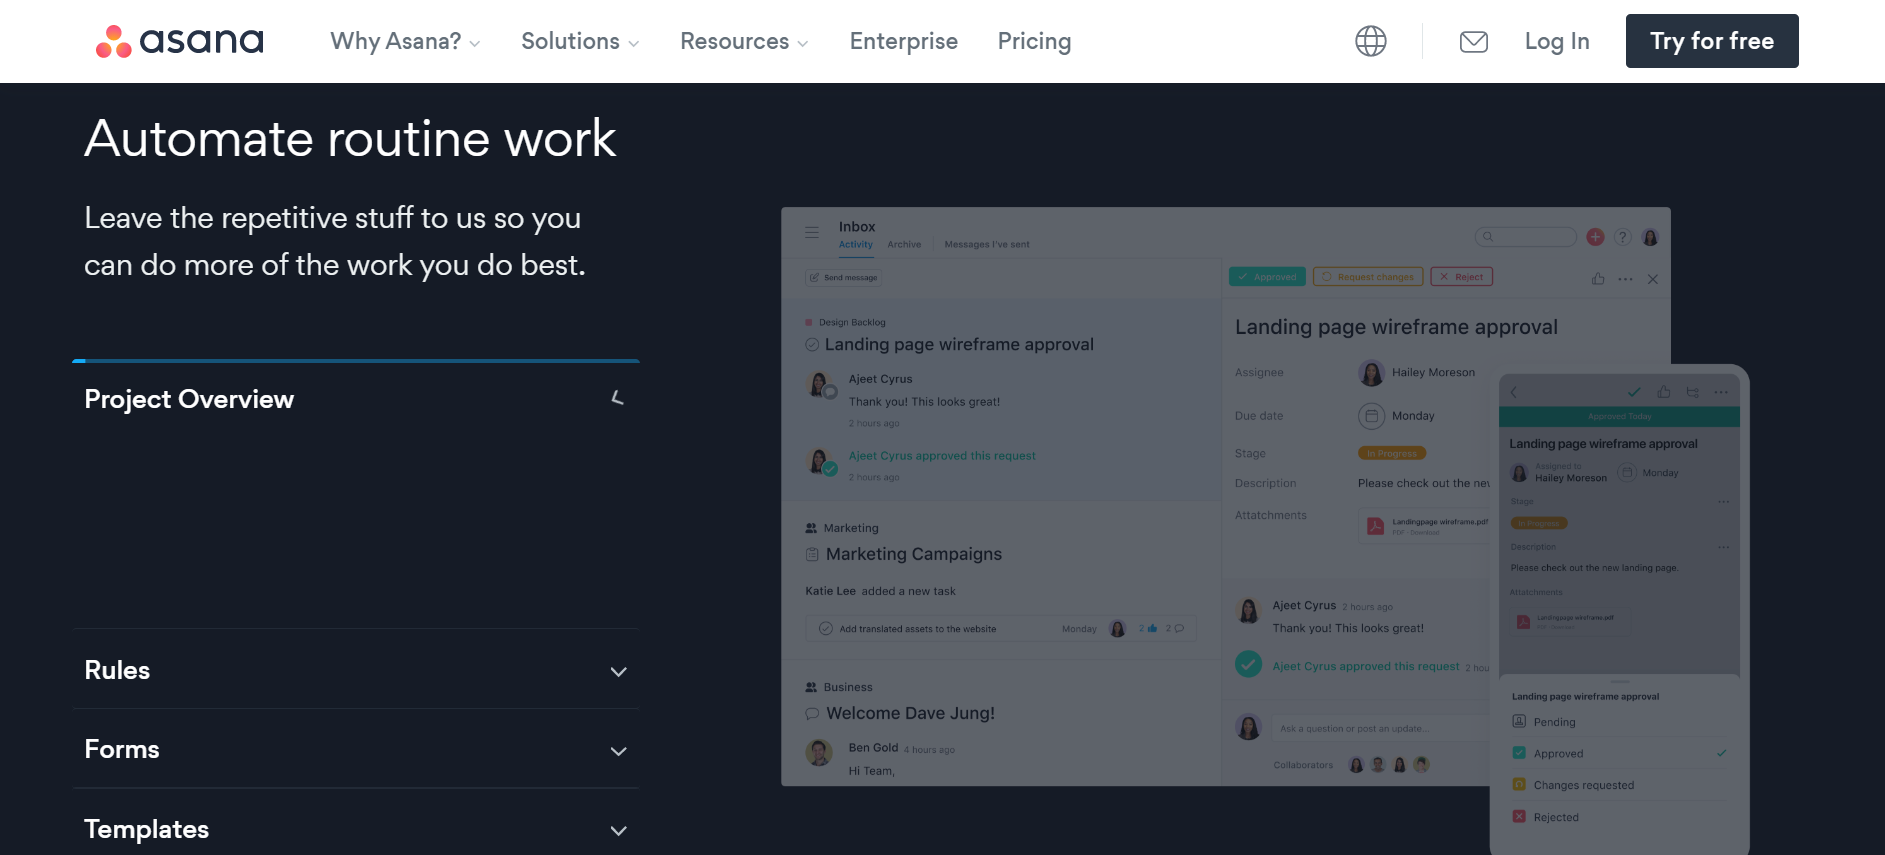Click the user avatar in the top bar
The width and height of the screenshot is (1885, 855).
point(1651,237)
